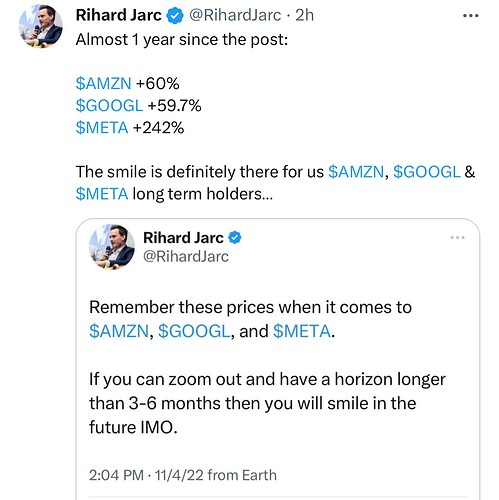499x500 pixels.
Task: Click $META before 'long term holders'
Action: [102, 194]
